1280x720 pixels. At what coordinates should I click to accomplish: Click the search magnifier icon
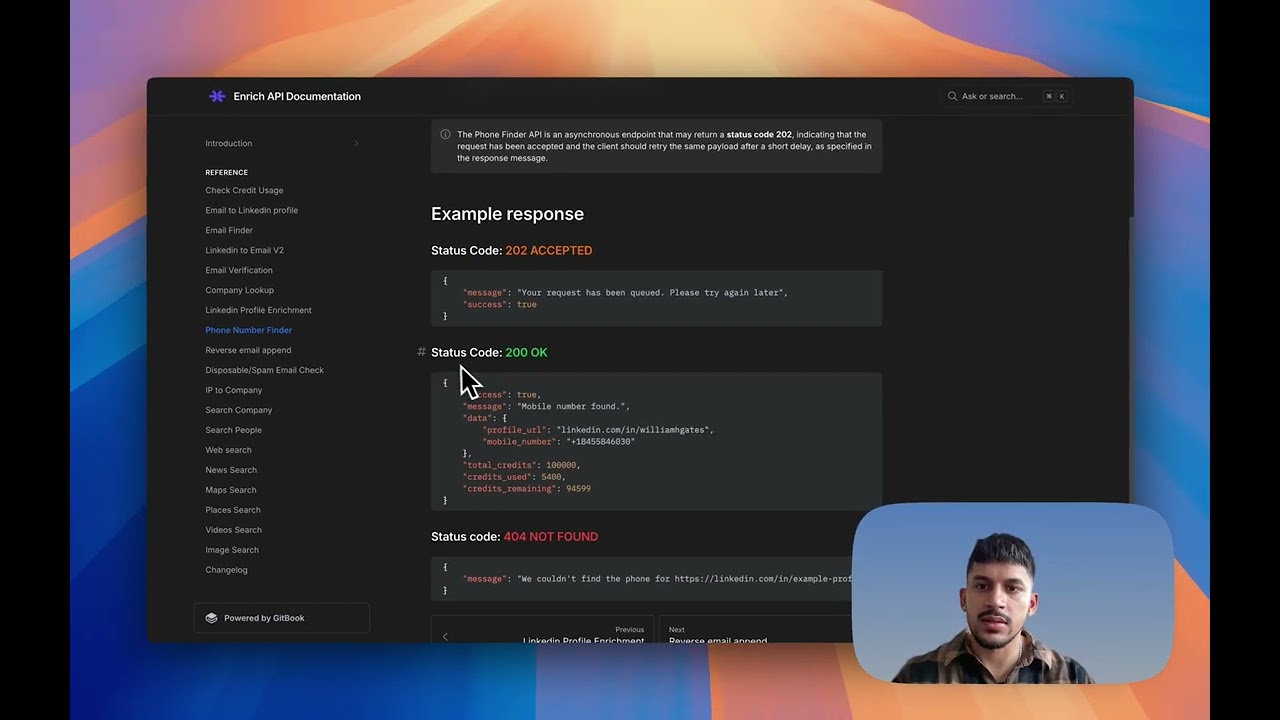point(952,96)
